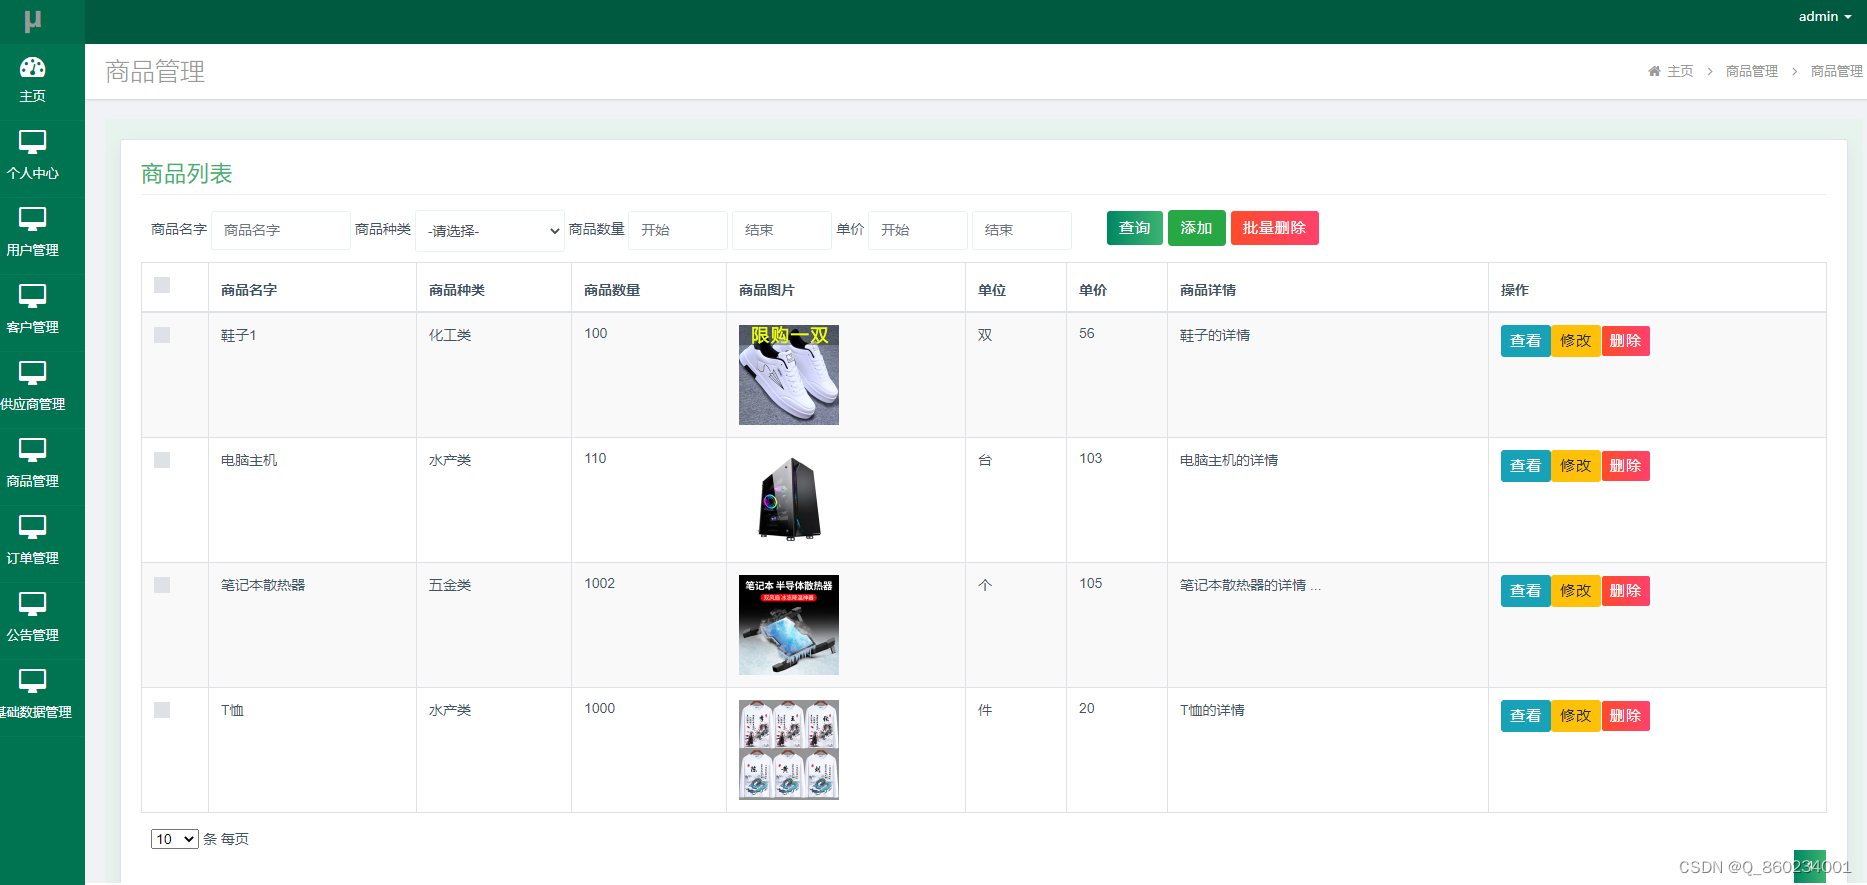Click the 商品数量 结束 input field
The height and width of the screenshot is (885, 1867).
[782, 230]
